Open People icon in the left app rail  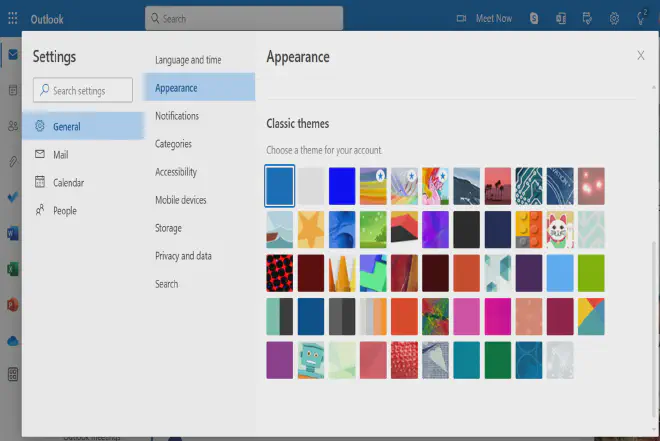pos(13,126)
